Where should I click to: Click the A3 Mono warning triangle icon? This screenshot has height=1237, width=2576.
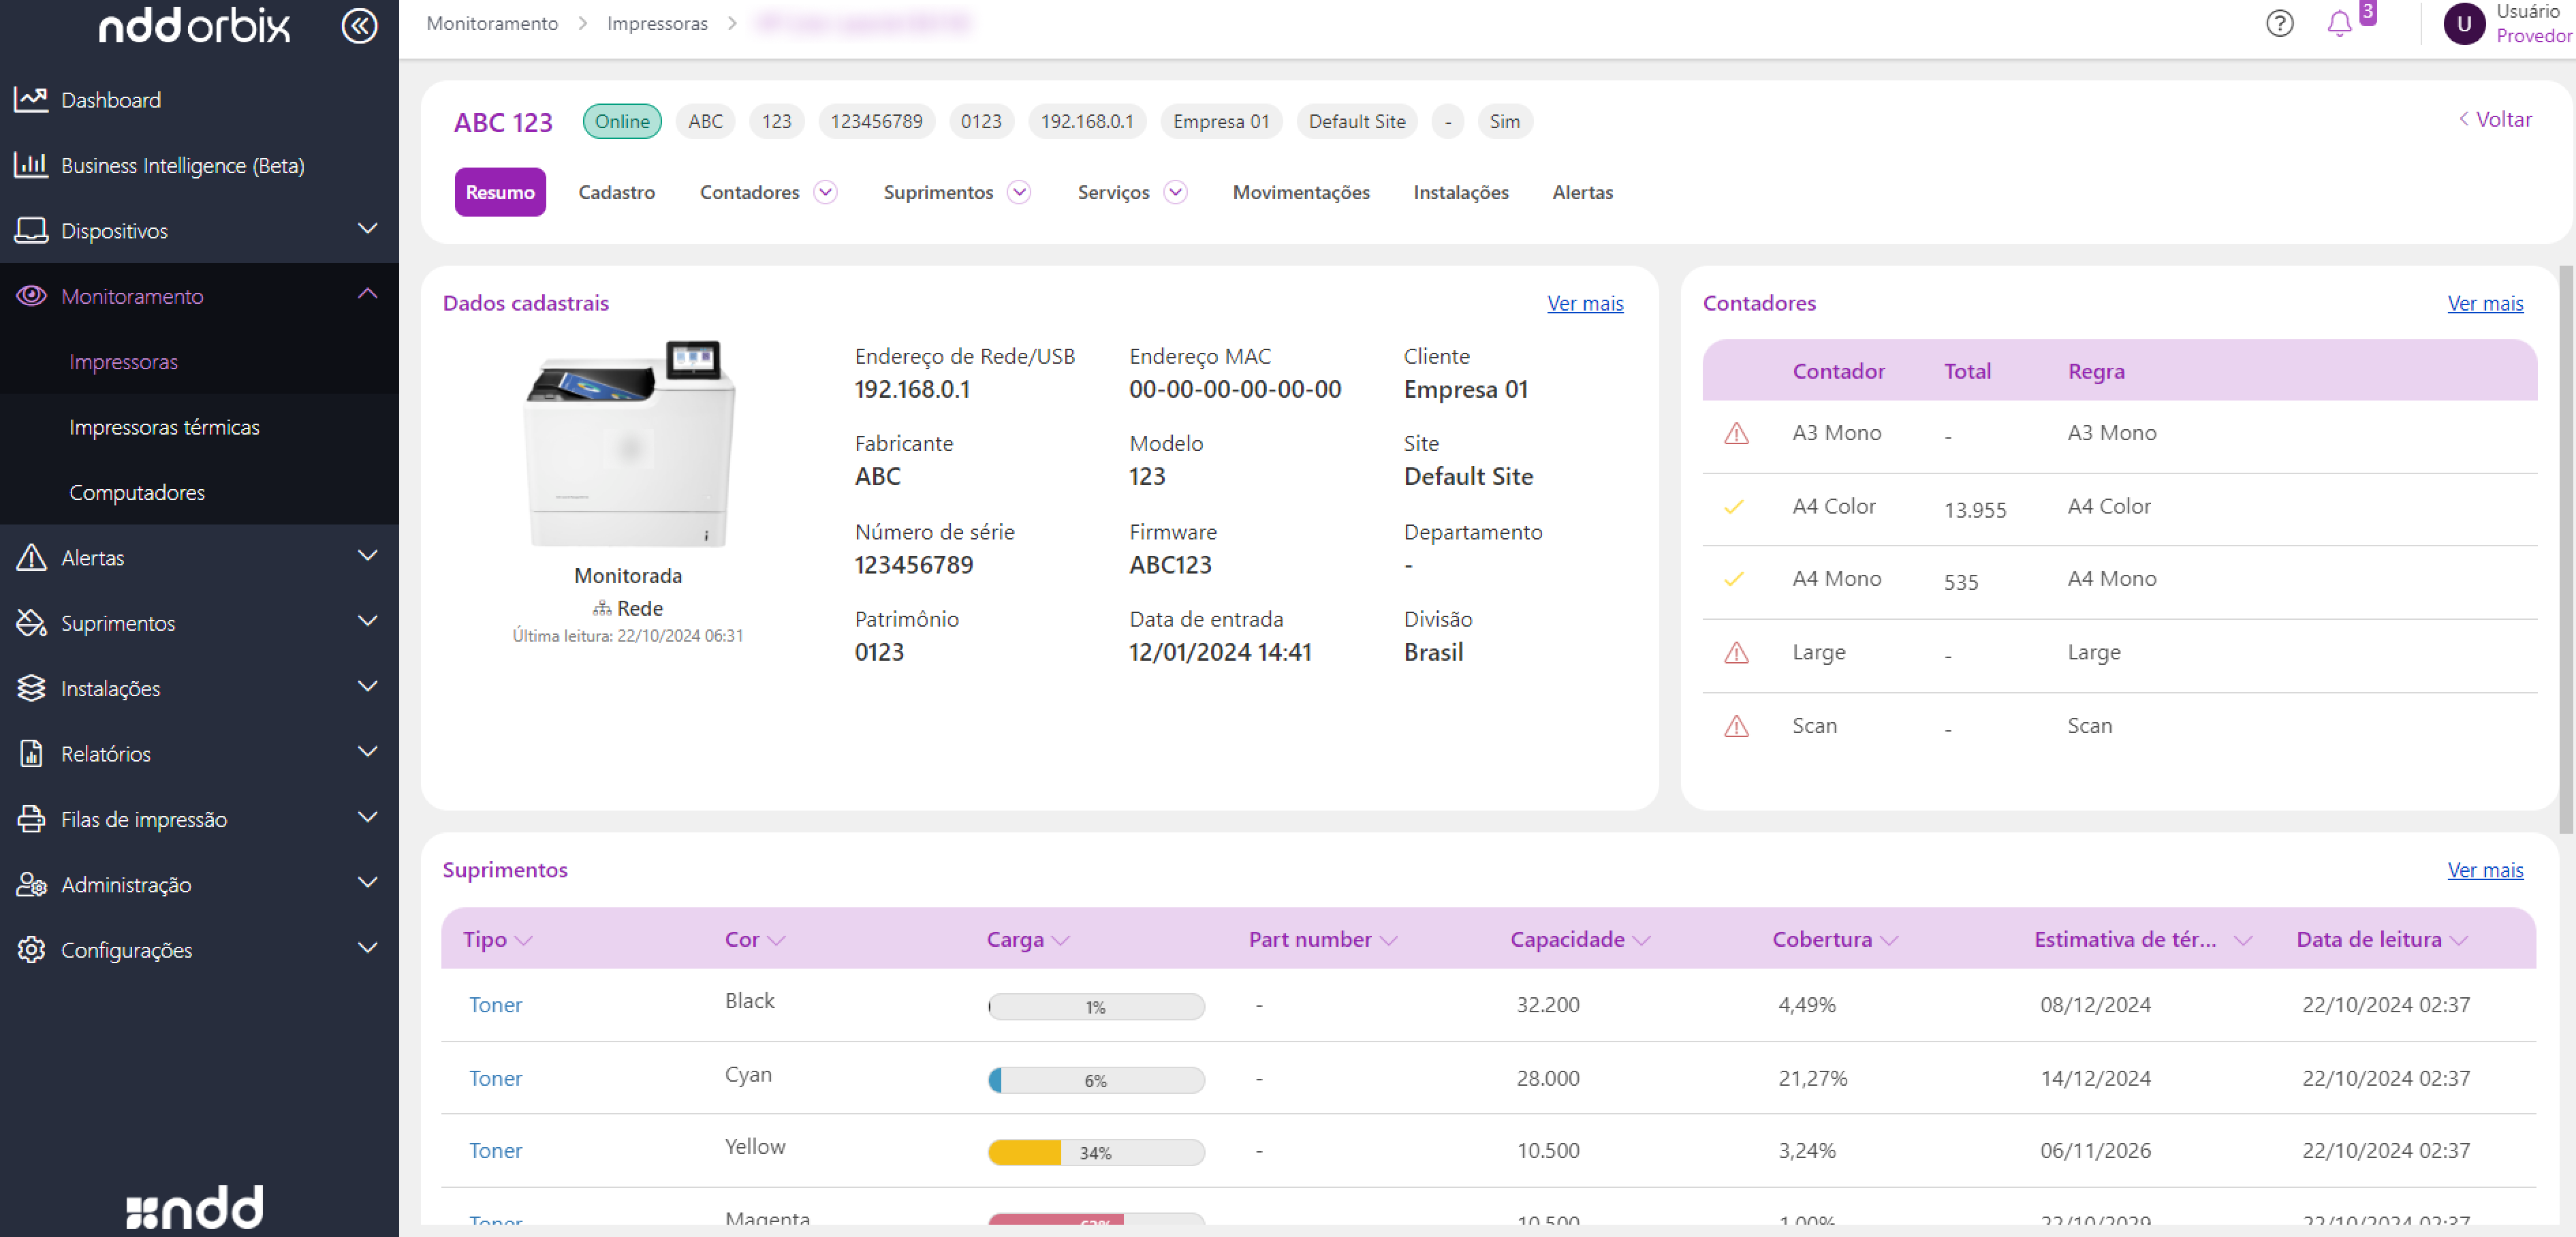click(1736, 433)
